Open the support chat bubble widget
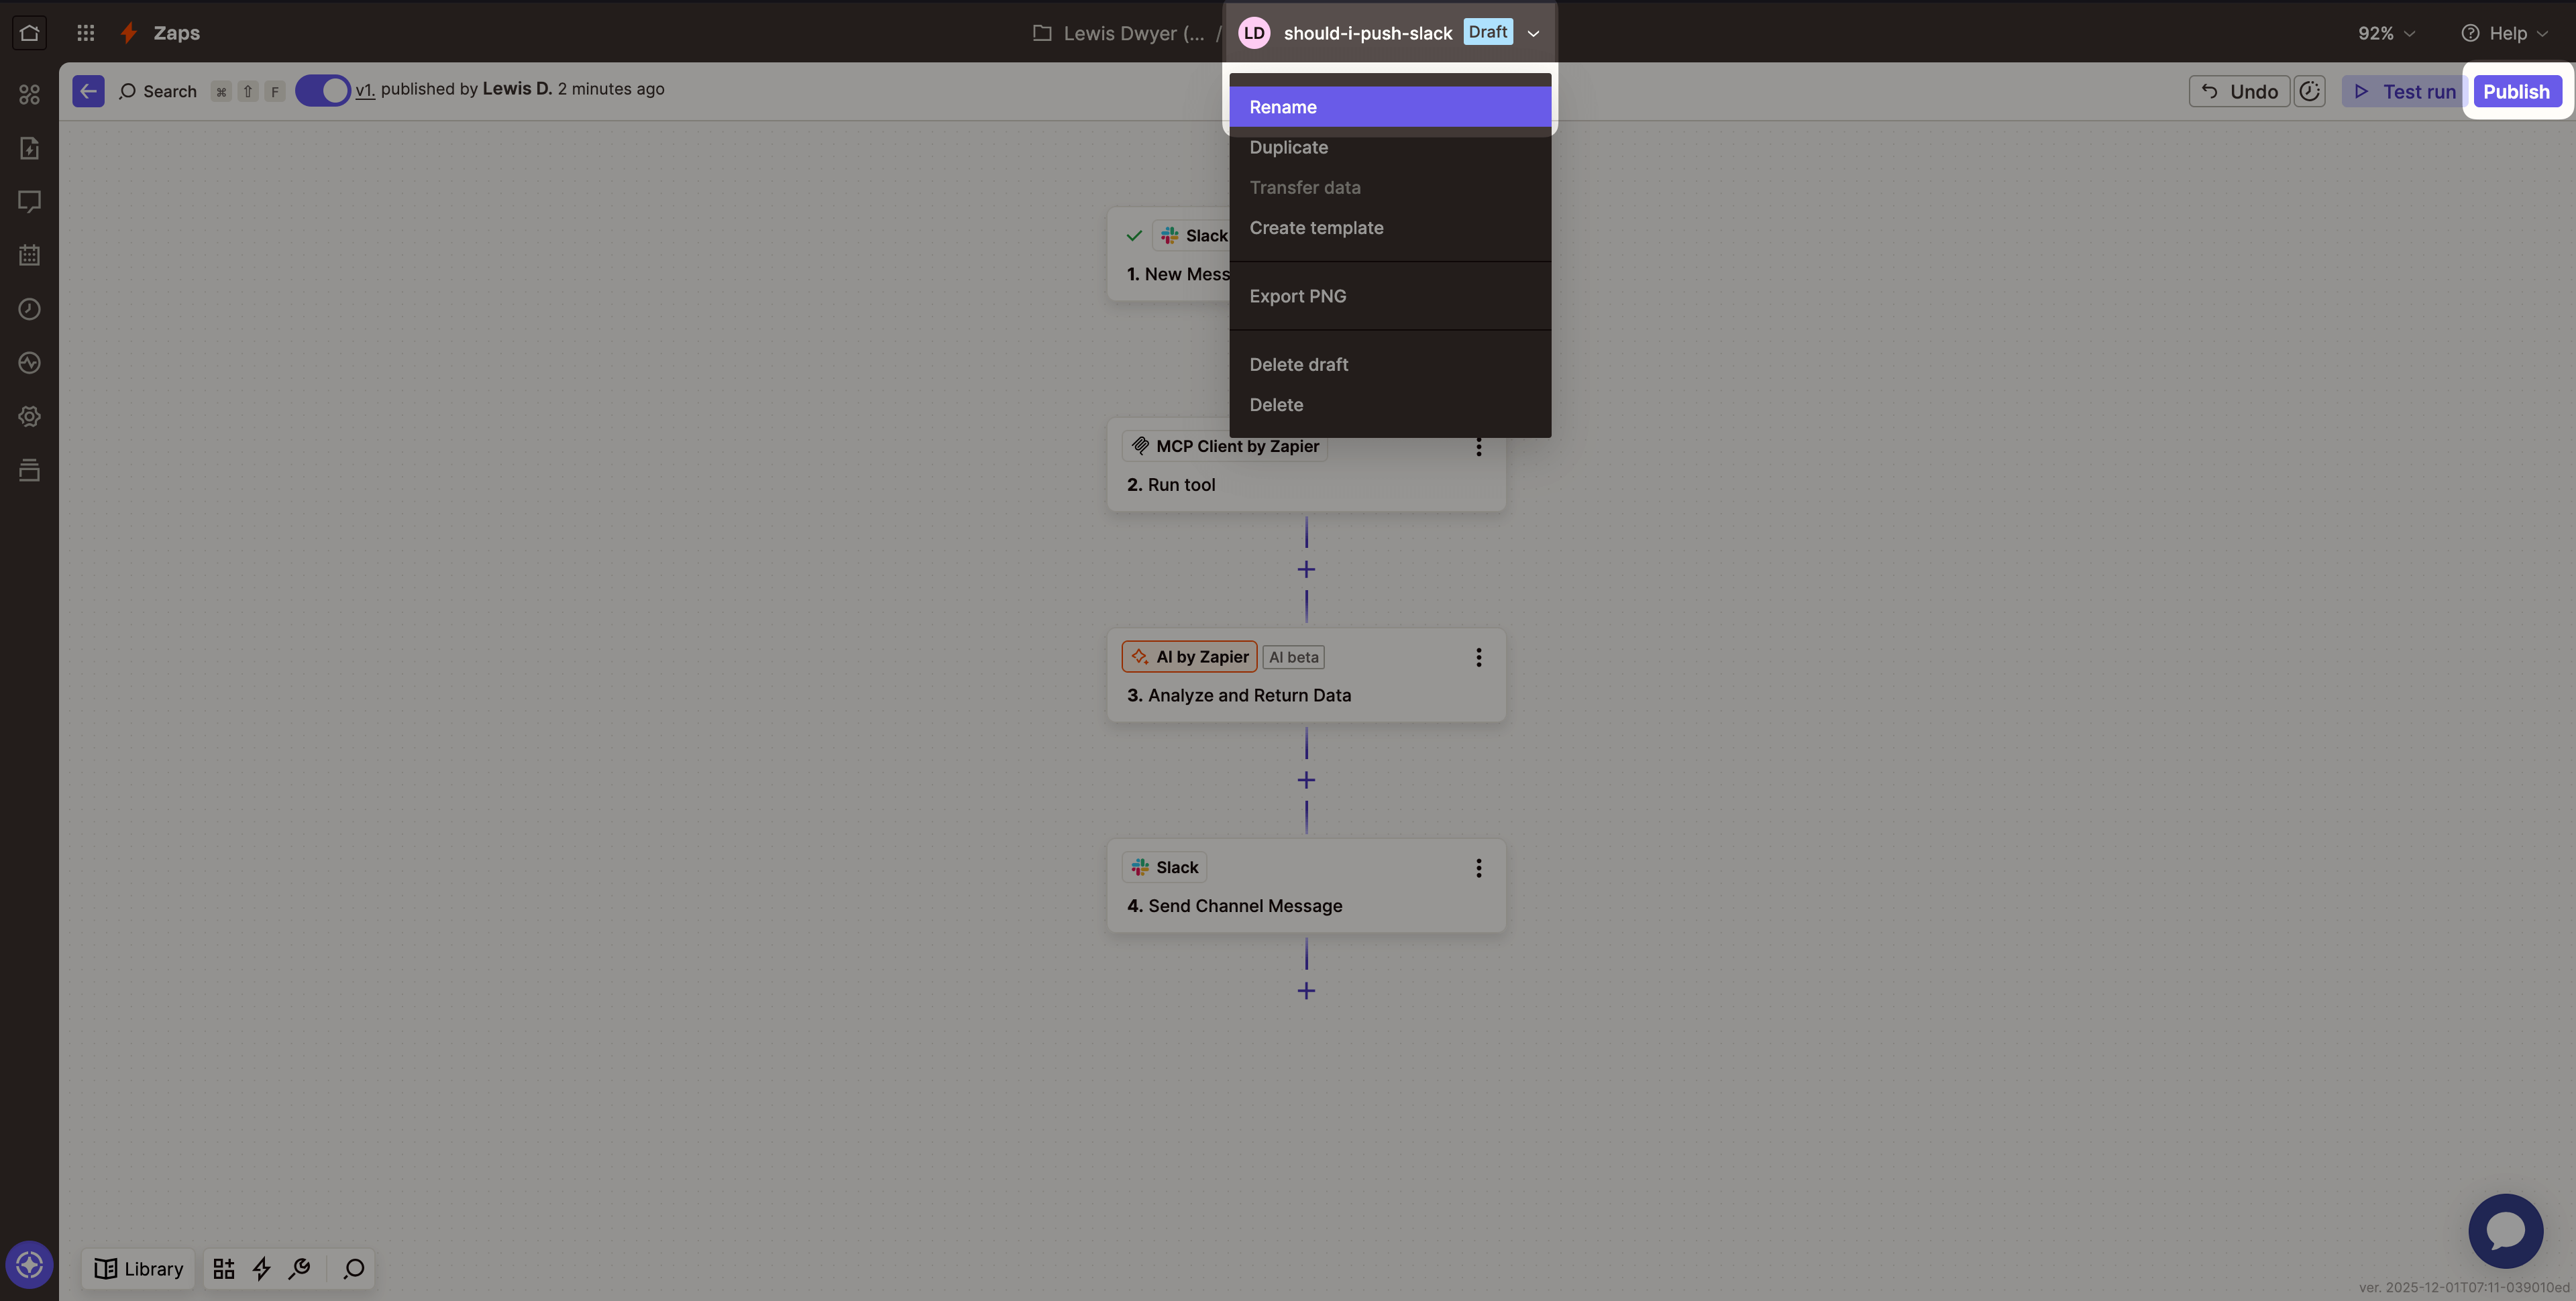 (x=2505, y=1230)
